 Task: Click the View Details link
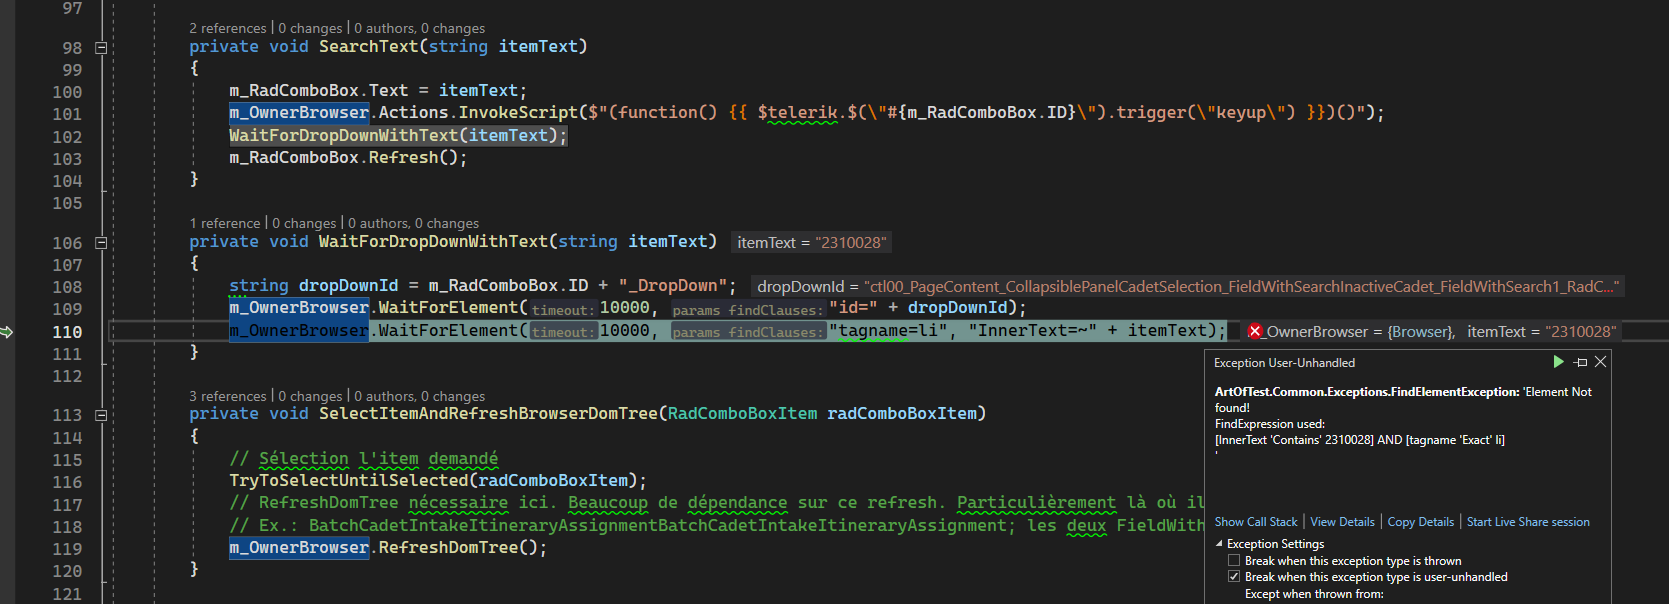tap(1342, 522)
